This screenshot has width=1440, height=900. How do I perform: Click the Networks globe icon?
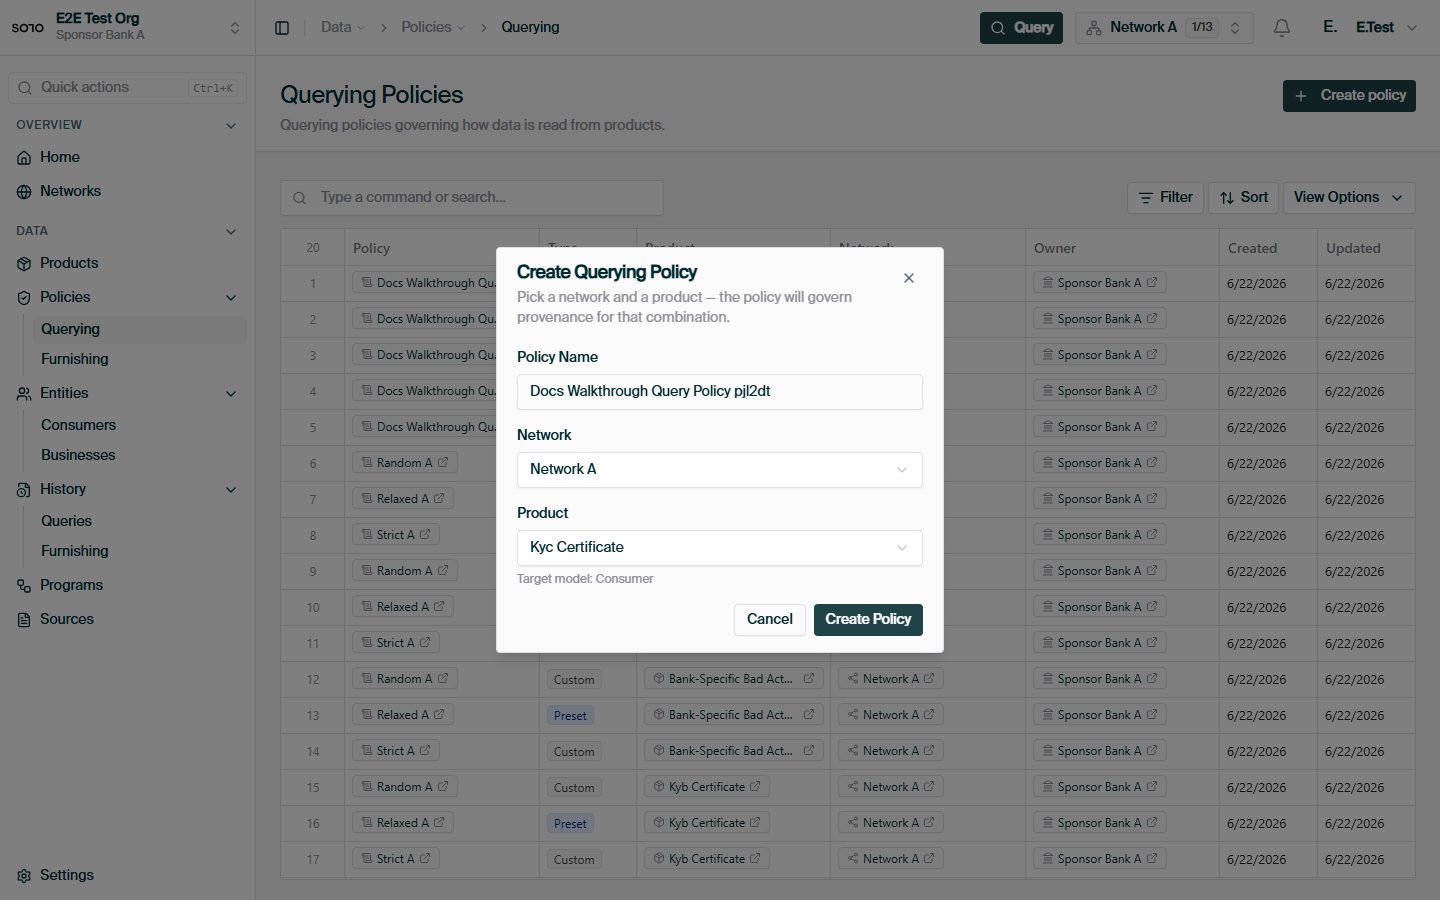pos(24,192)
